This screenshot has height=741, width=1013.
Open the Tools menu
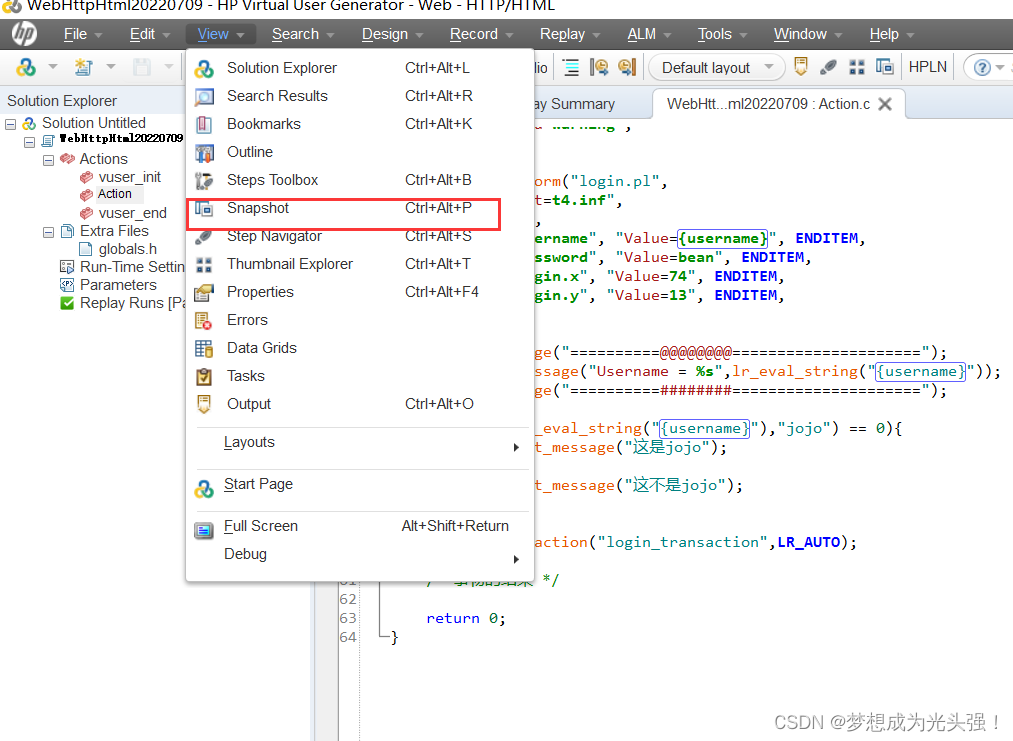(x=722, y=34)
